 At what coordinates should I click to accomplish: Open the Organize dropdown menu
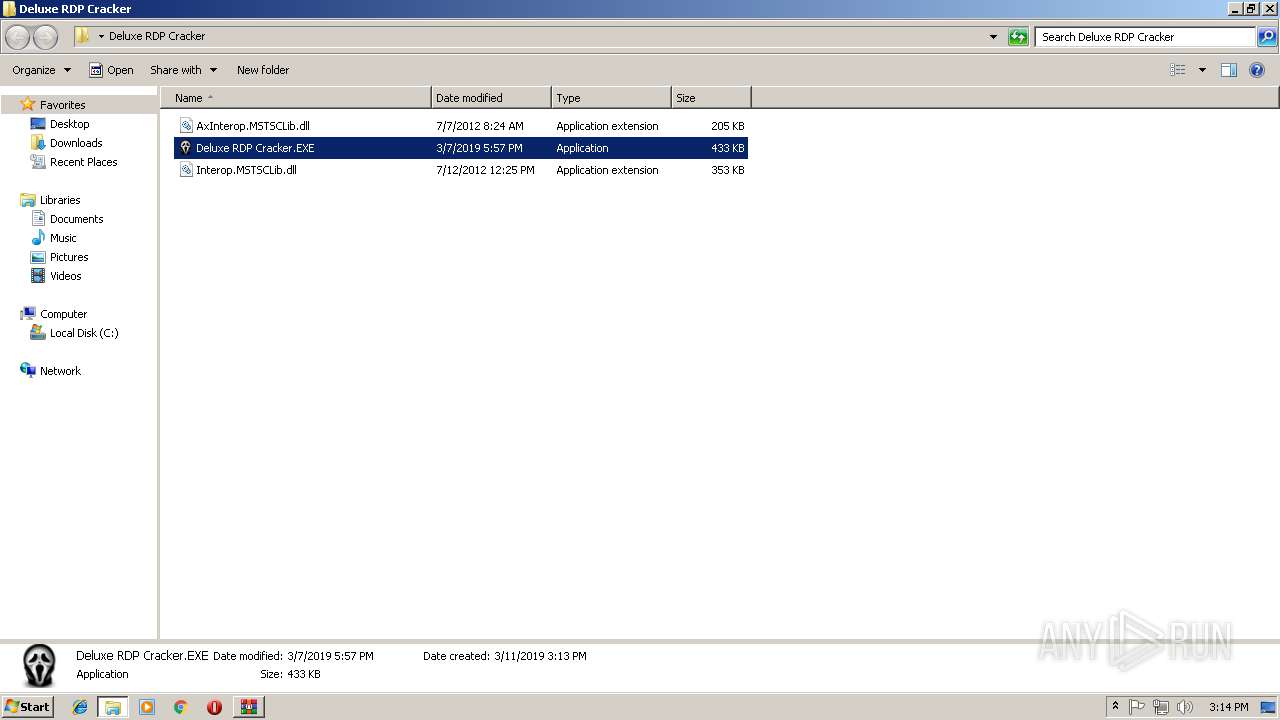tap(41, 70)
